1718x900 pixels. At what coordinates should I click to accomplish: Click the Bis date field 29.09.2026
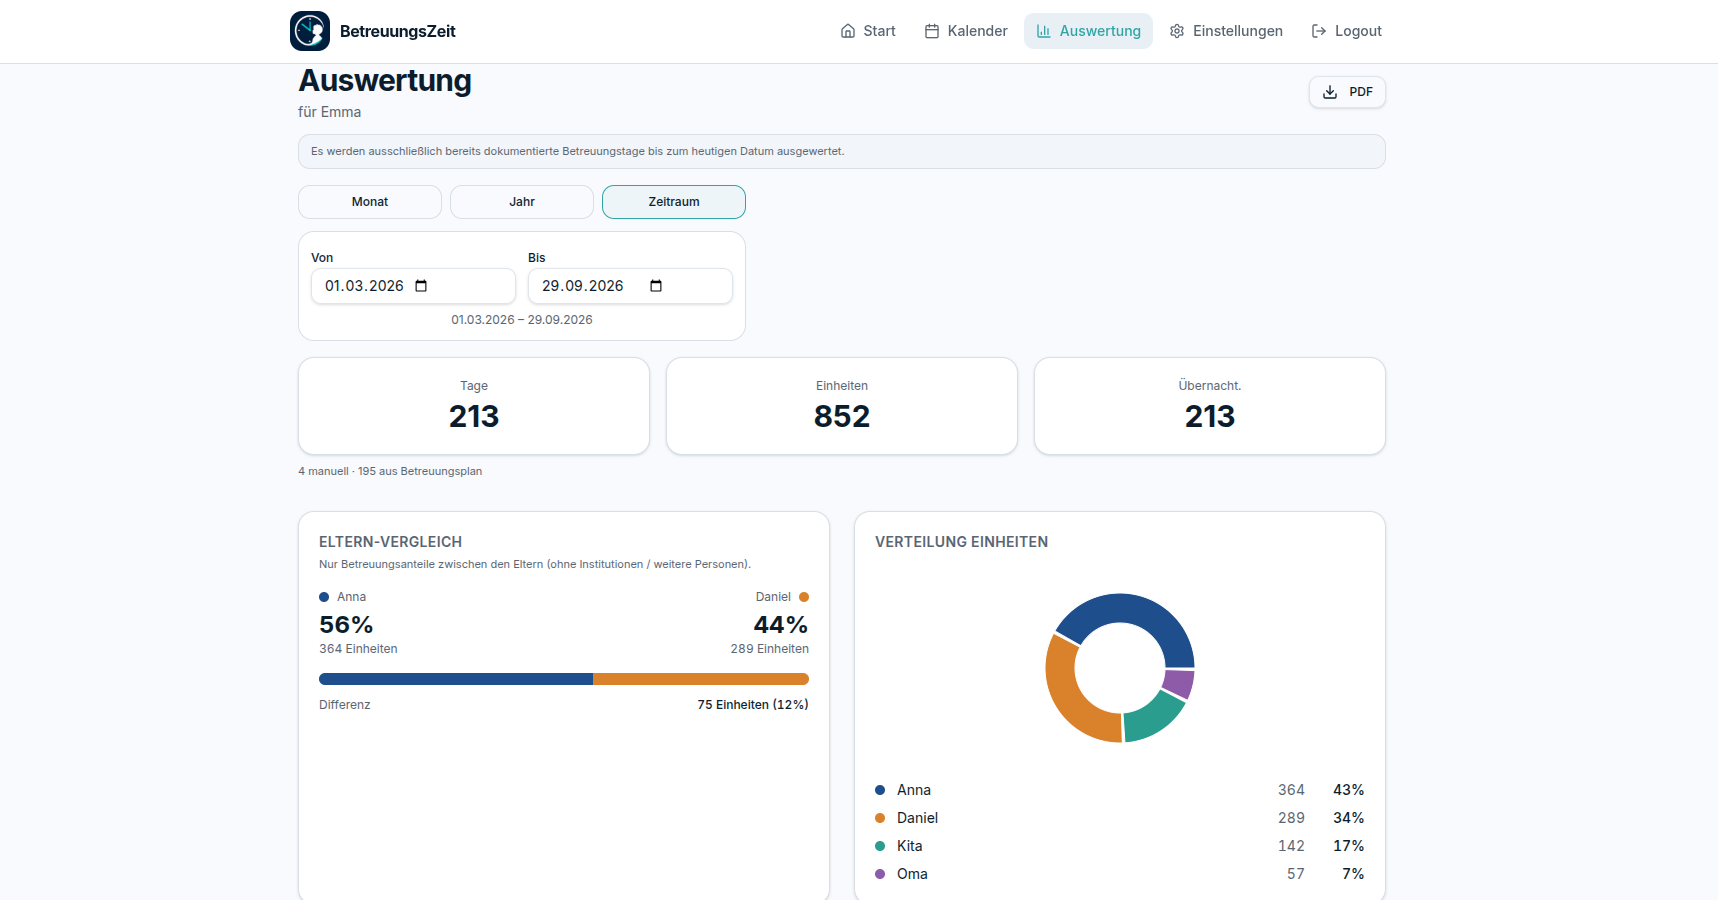point(630,286)
